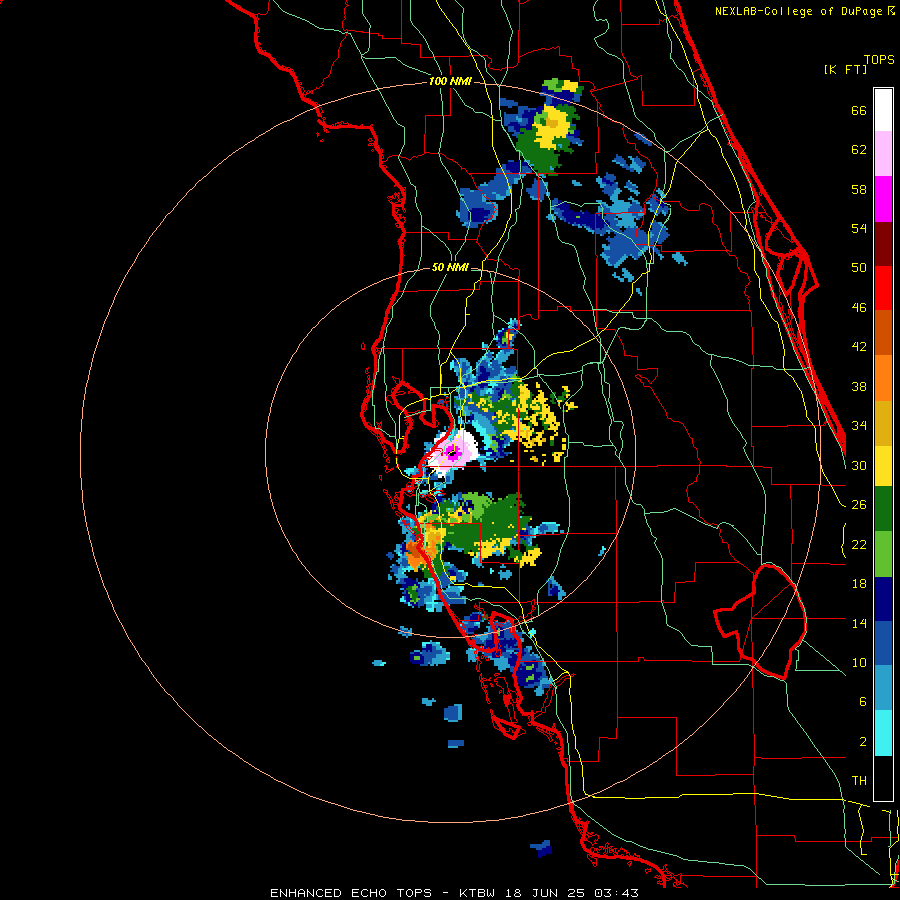Click the cyan 2 kft legend swatch
This screenshot has width=900, height=900.
[883, 733]
